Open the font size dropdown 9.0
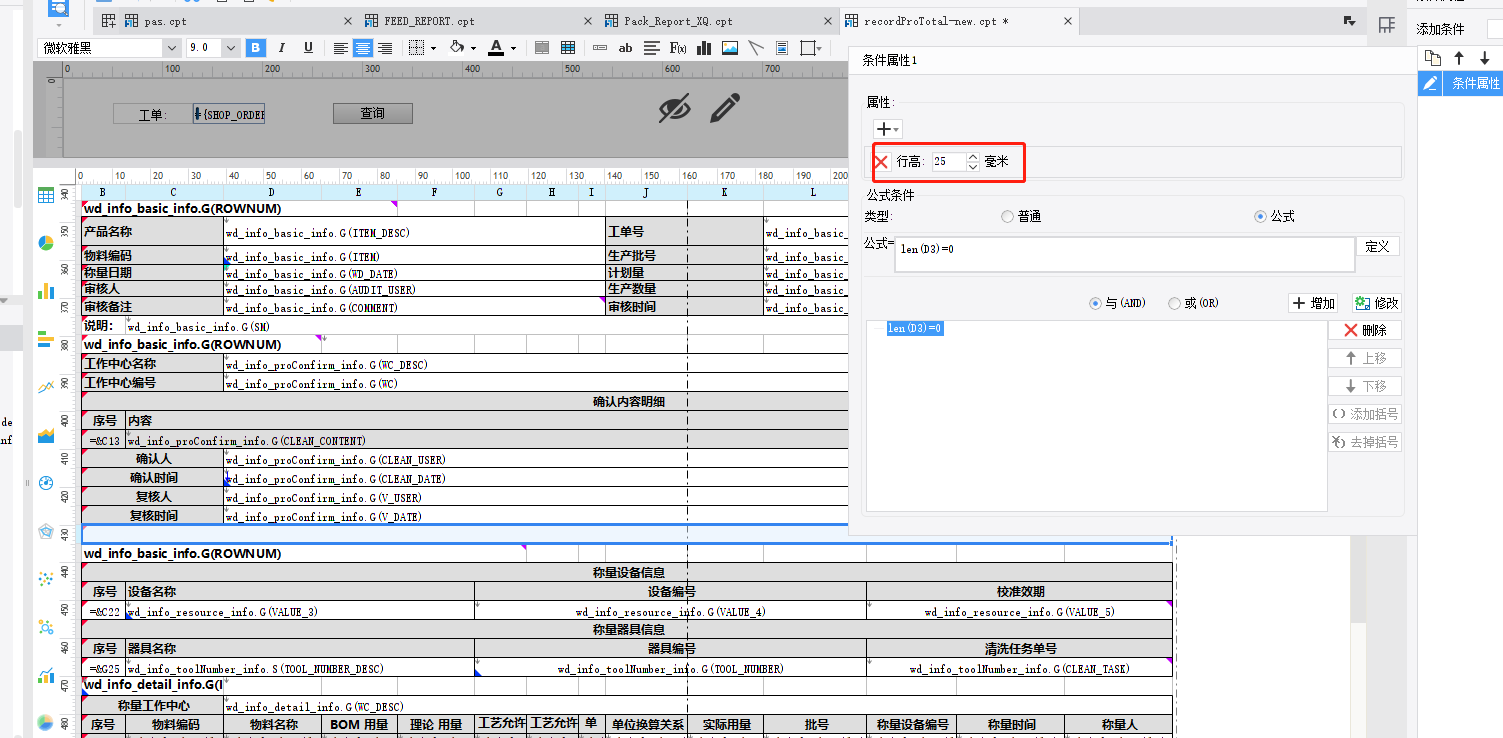 231,48
